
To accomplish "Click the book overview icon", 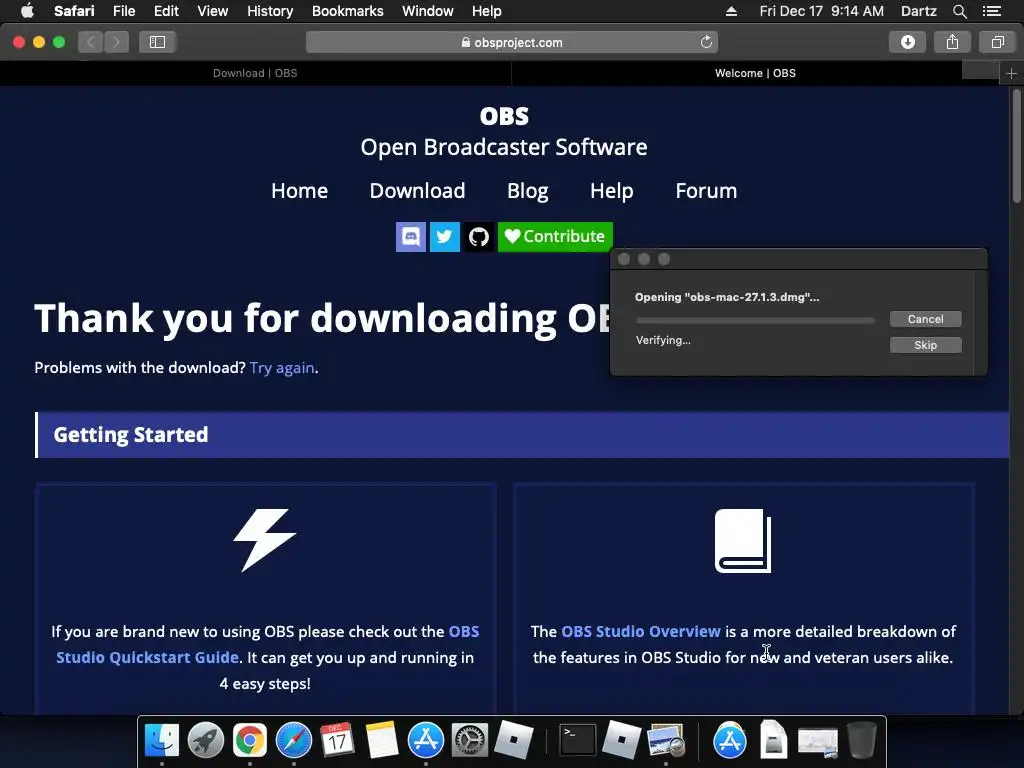I will [x=743, y=541].
